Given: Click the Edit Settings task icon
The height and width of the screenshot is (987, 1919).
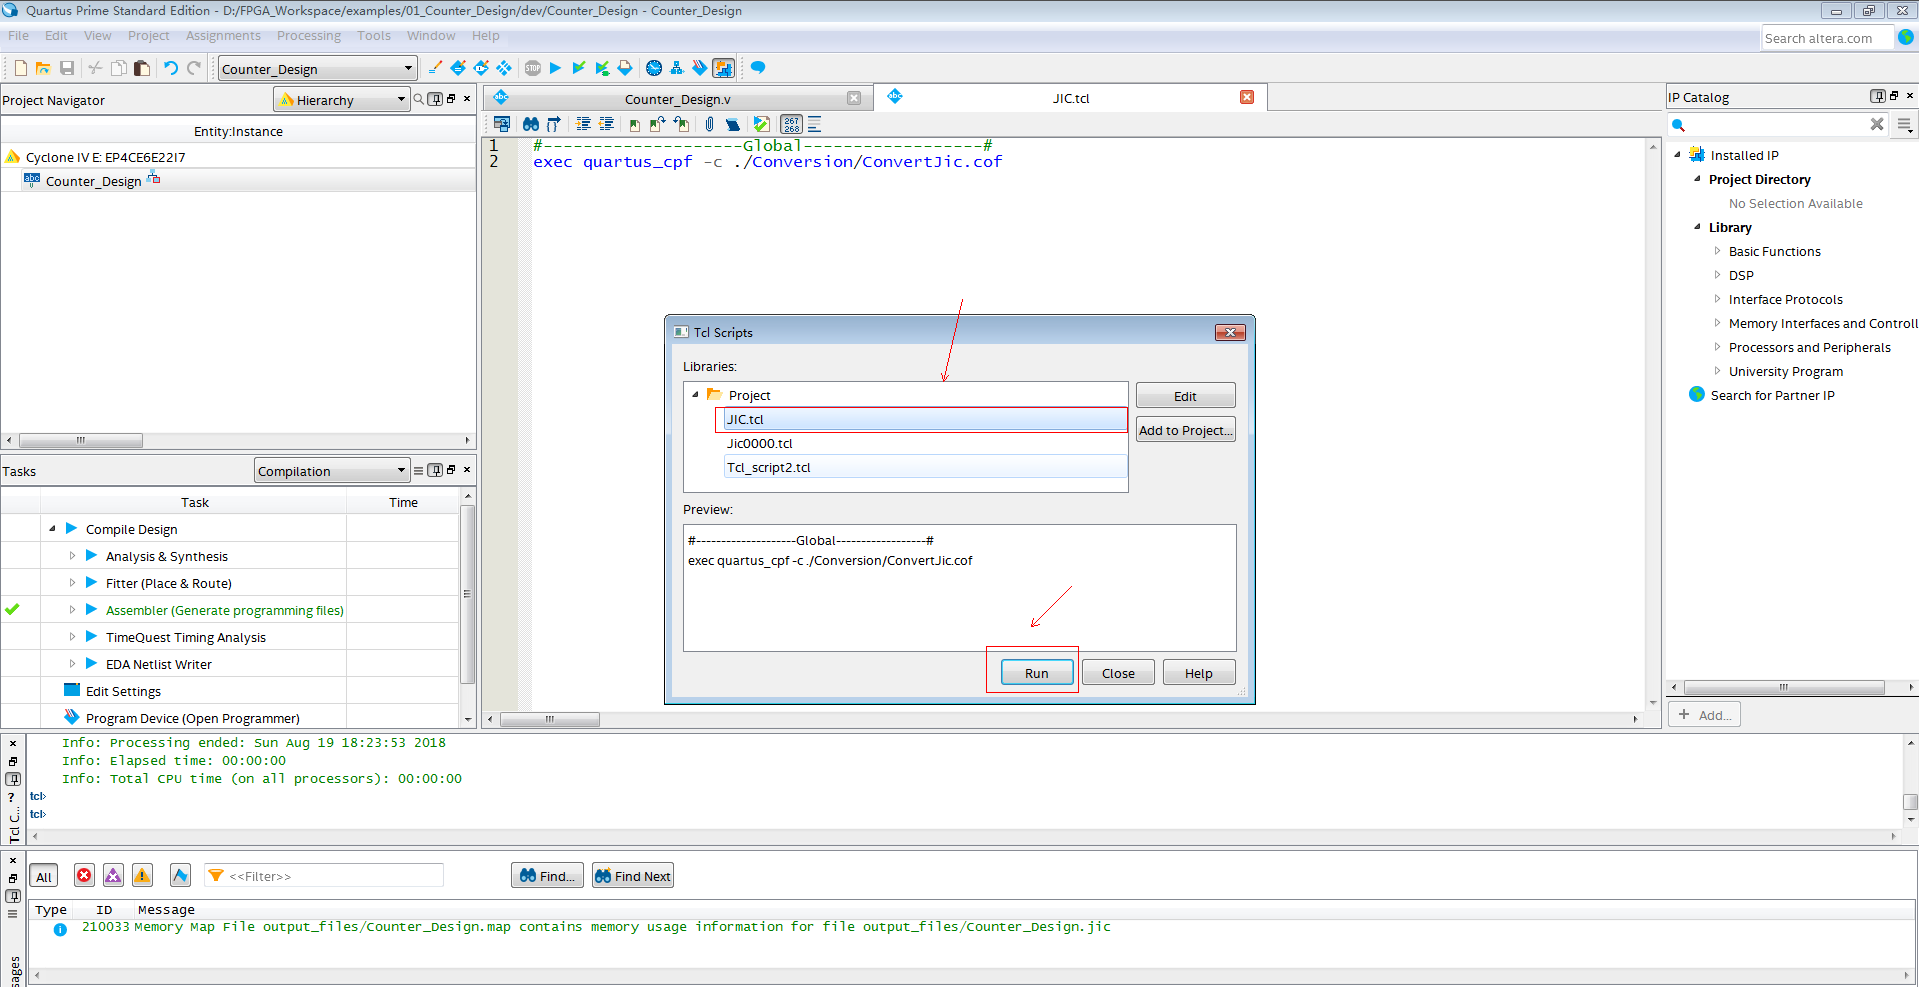Looking at the screenshot, I should pyautogui.click(x=71, y=690).
